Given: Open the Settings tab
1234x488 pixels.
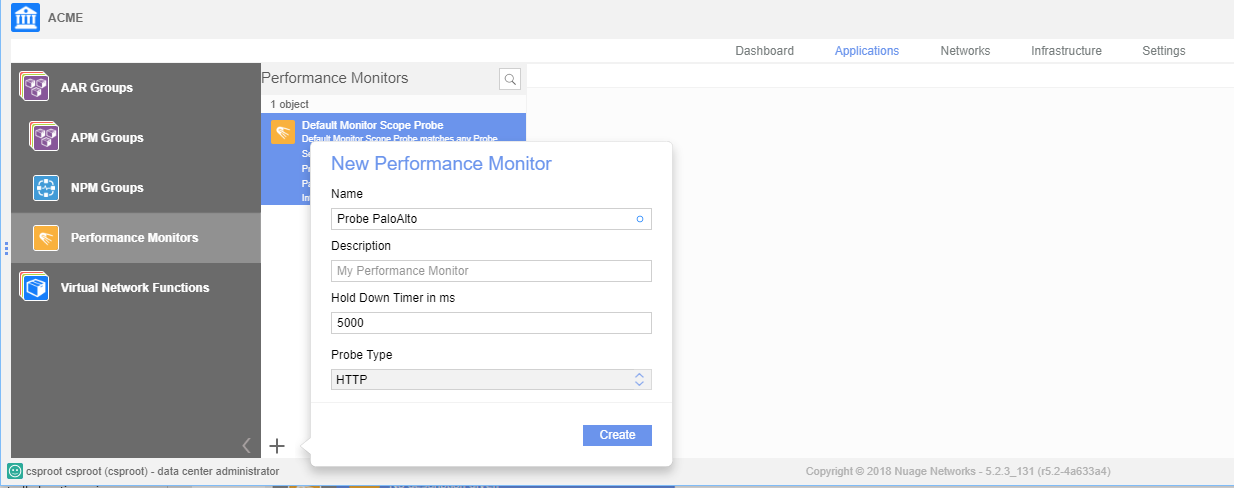Looking at the screenshot, I should point(1163,51).
